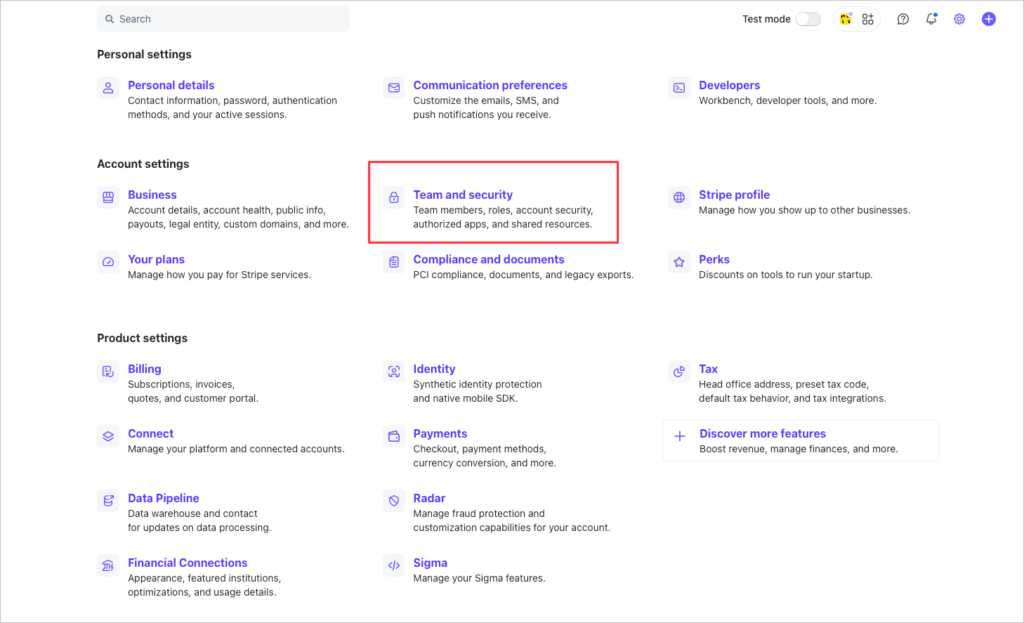The height and width of the screenshot is (623, 1024).
Task: Open the Financial Connections link
Action: (x=187, y=563)
